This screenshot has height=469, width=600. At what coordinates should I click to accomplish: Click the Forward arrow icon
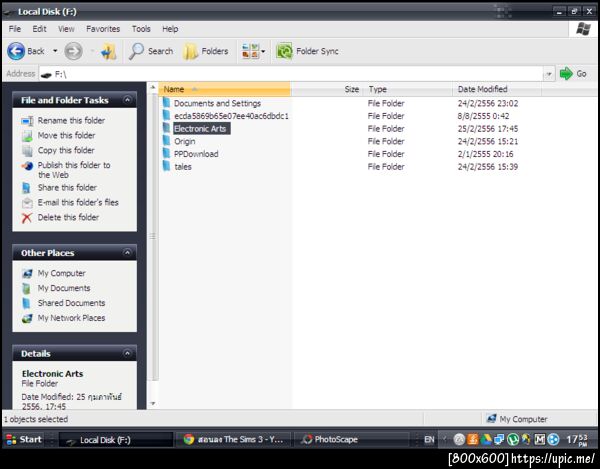[x=73, y=51]
